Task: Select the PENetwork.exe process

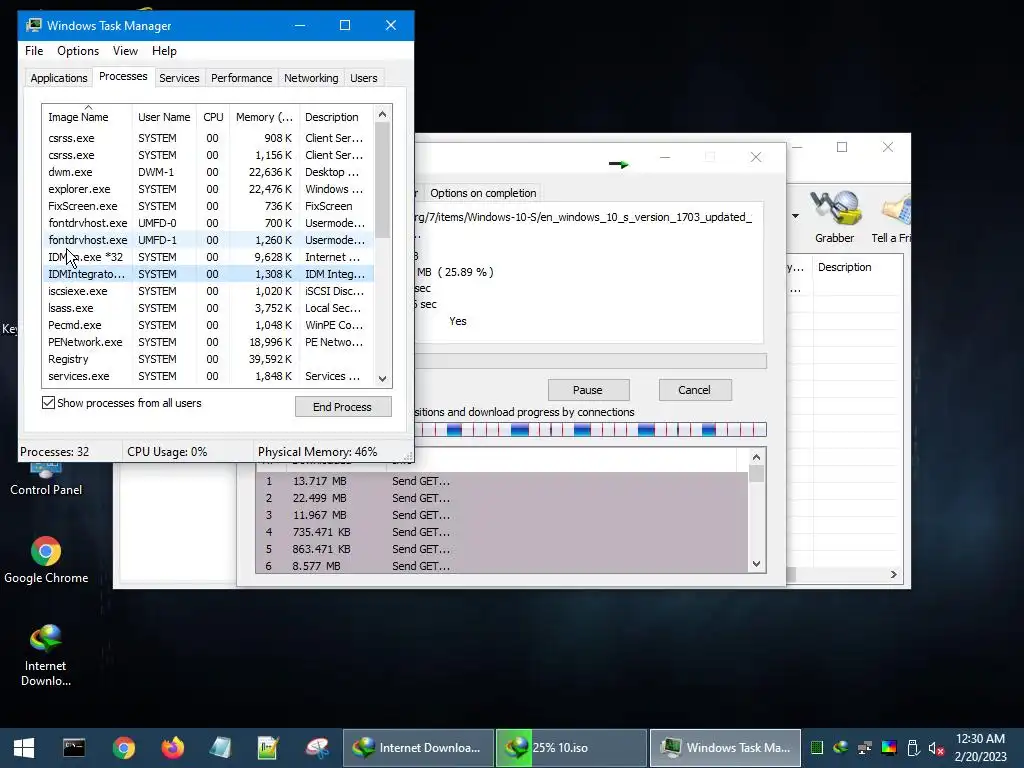Action: pos(208,342)
